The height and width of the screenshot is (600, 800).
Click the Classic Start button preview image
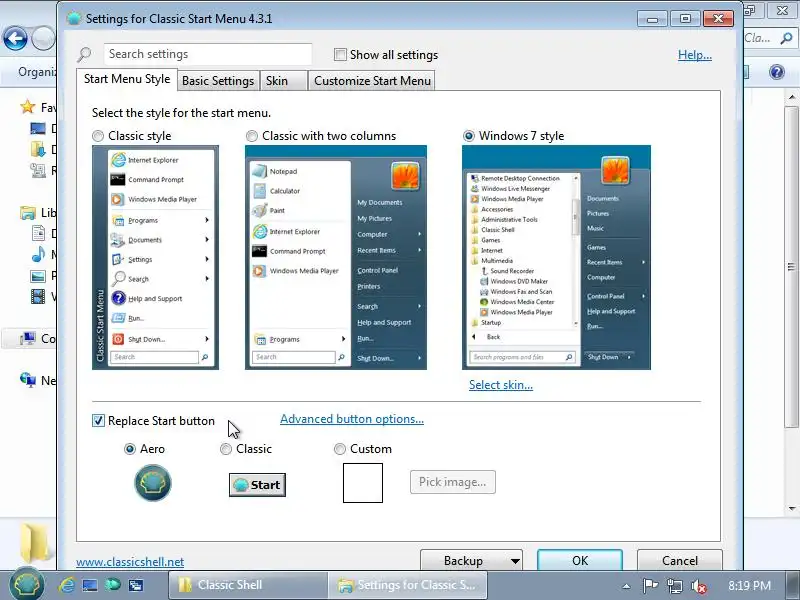coord(257,485)
